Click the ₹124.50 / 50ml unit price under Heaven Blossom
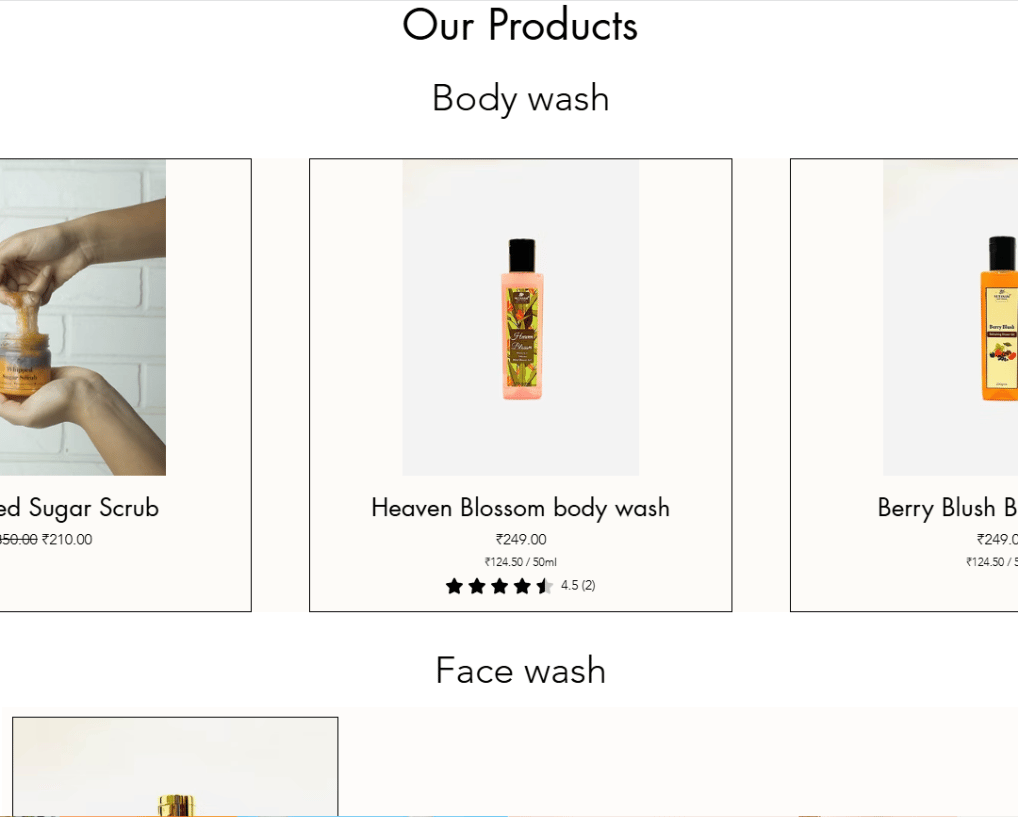Screen dimensions: 1018x817 [x=521, y=562]
